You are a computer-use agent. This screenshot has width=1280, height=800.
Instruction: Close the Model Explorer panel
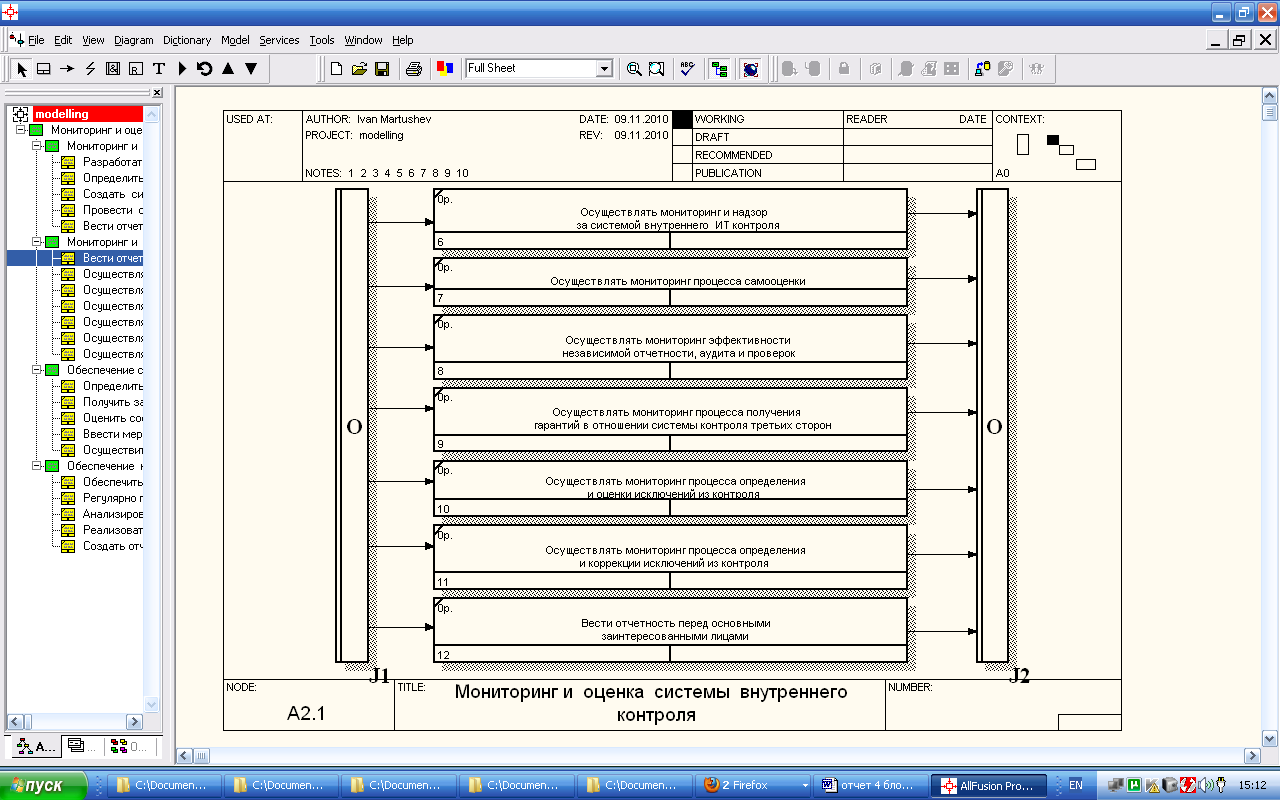156,93
